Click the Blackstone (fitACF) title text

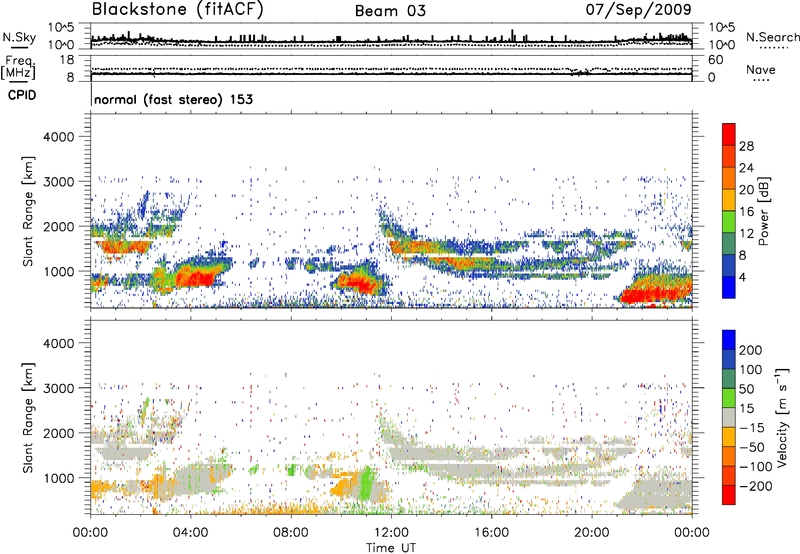click(177, 10)
